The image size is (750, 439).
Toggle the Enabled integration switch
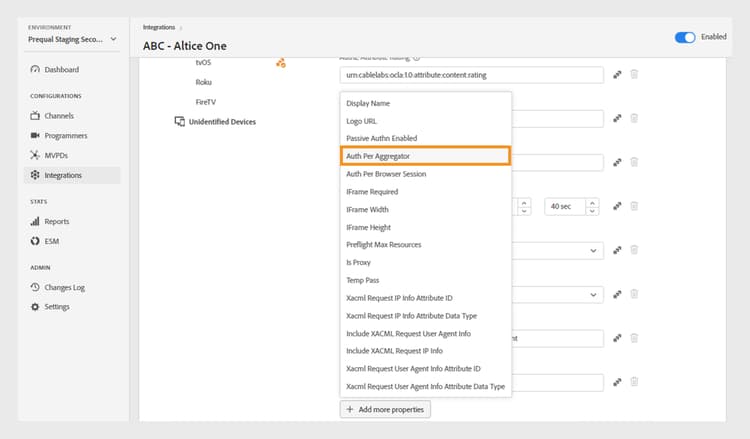(x=685, y=37)
